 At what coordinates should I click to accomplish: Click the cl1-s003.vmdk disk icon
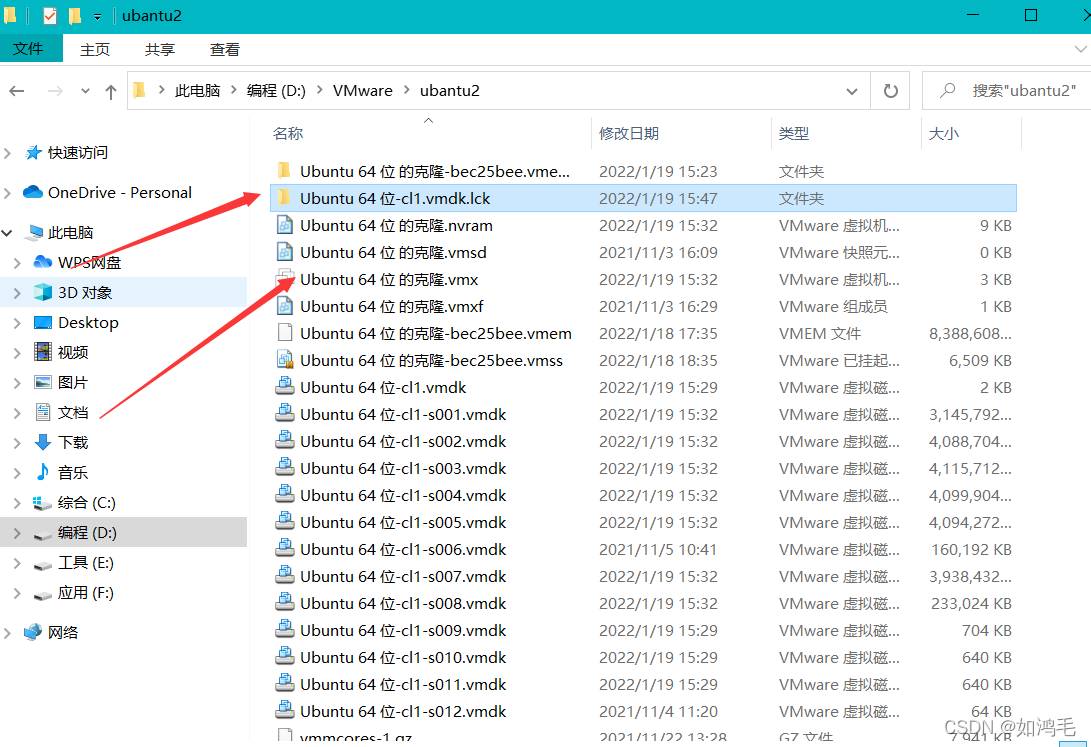coord(284,467)
